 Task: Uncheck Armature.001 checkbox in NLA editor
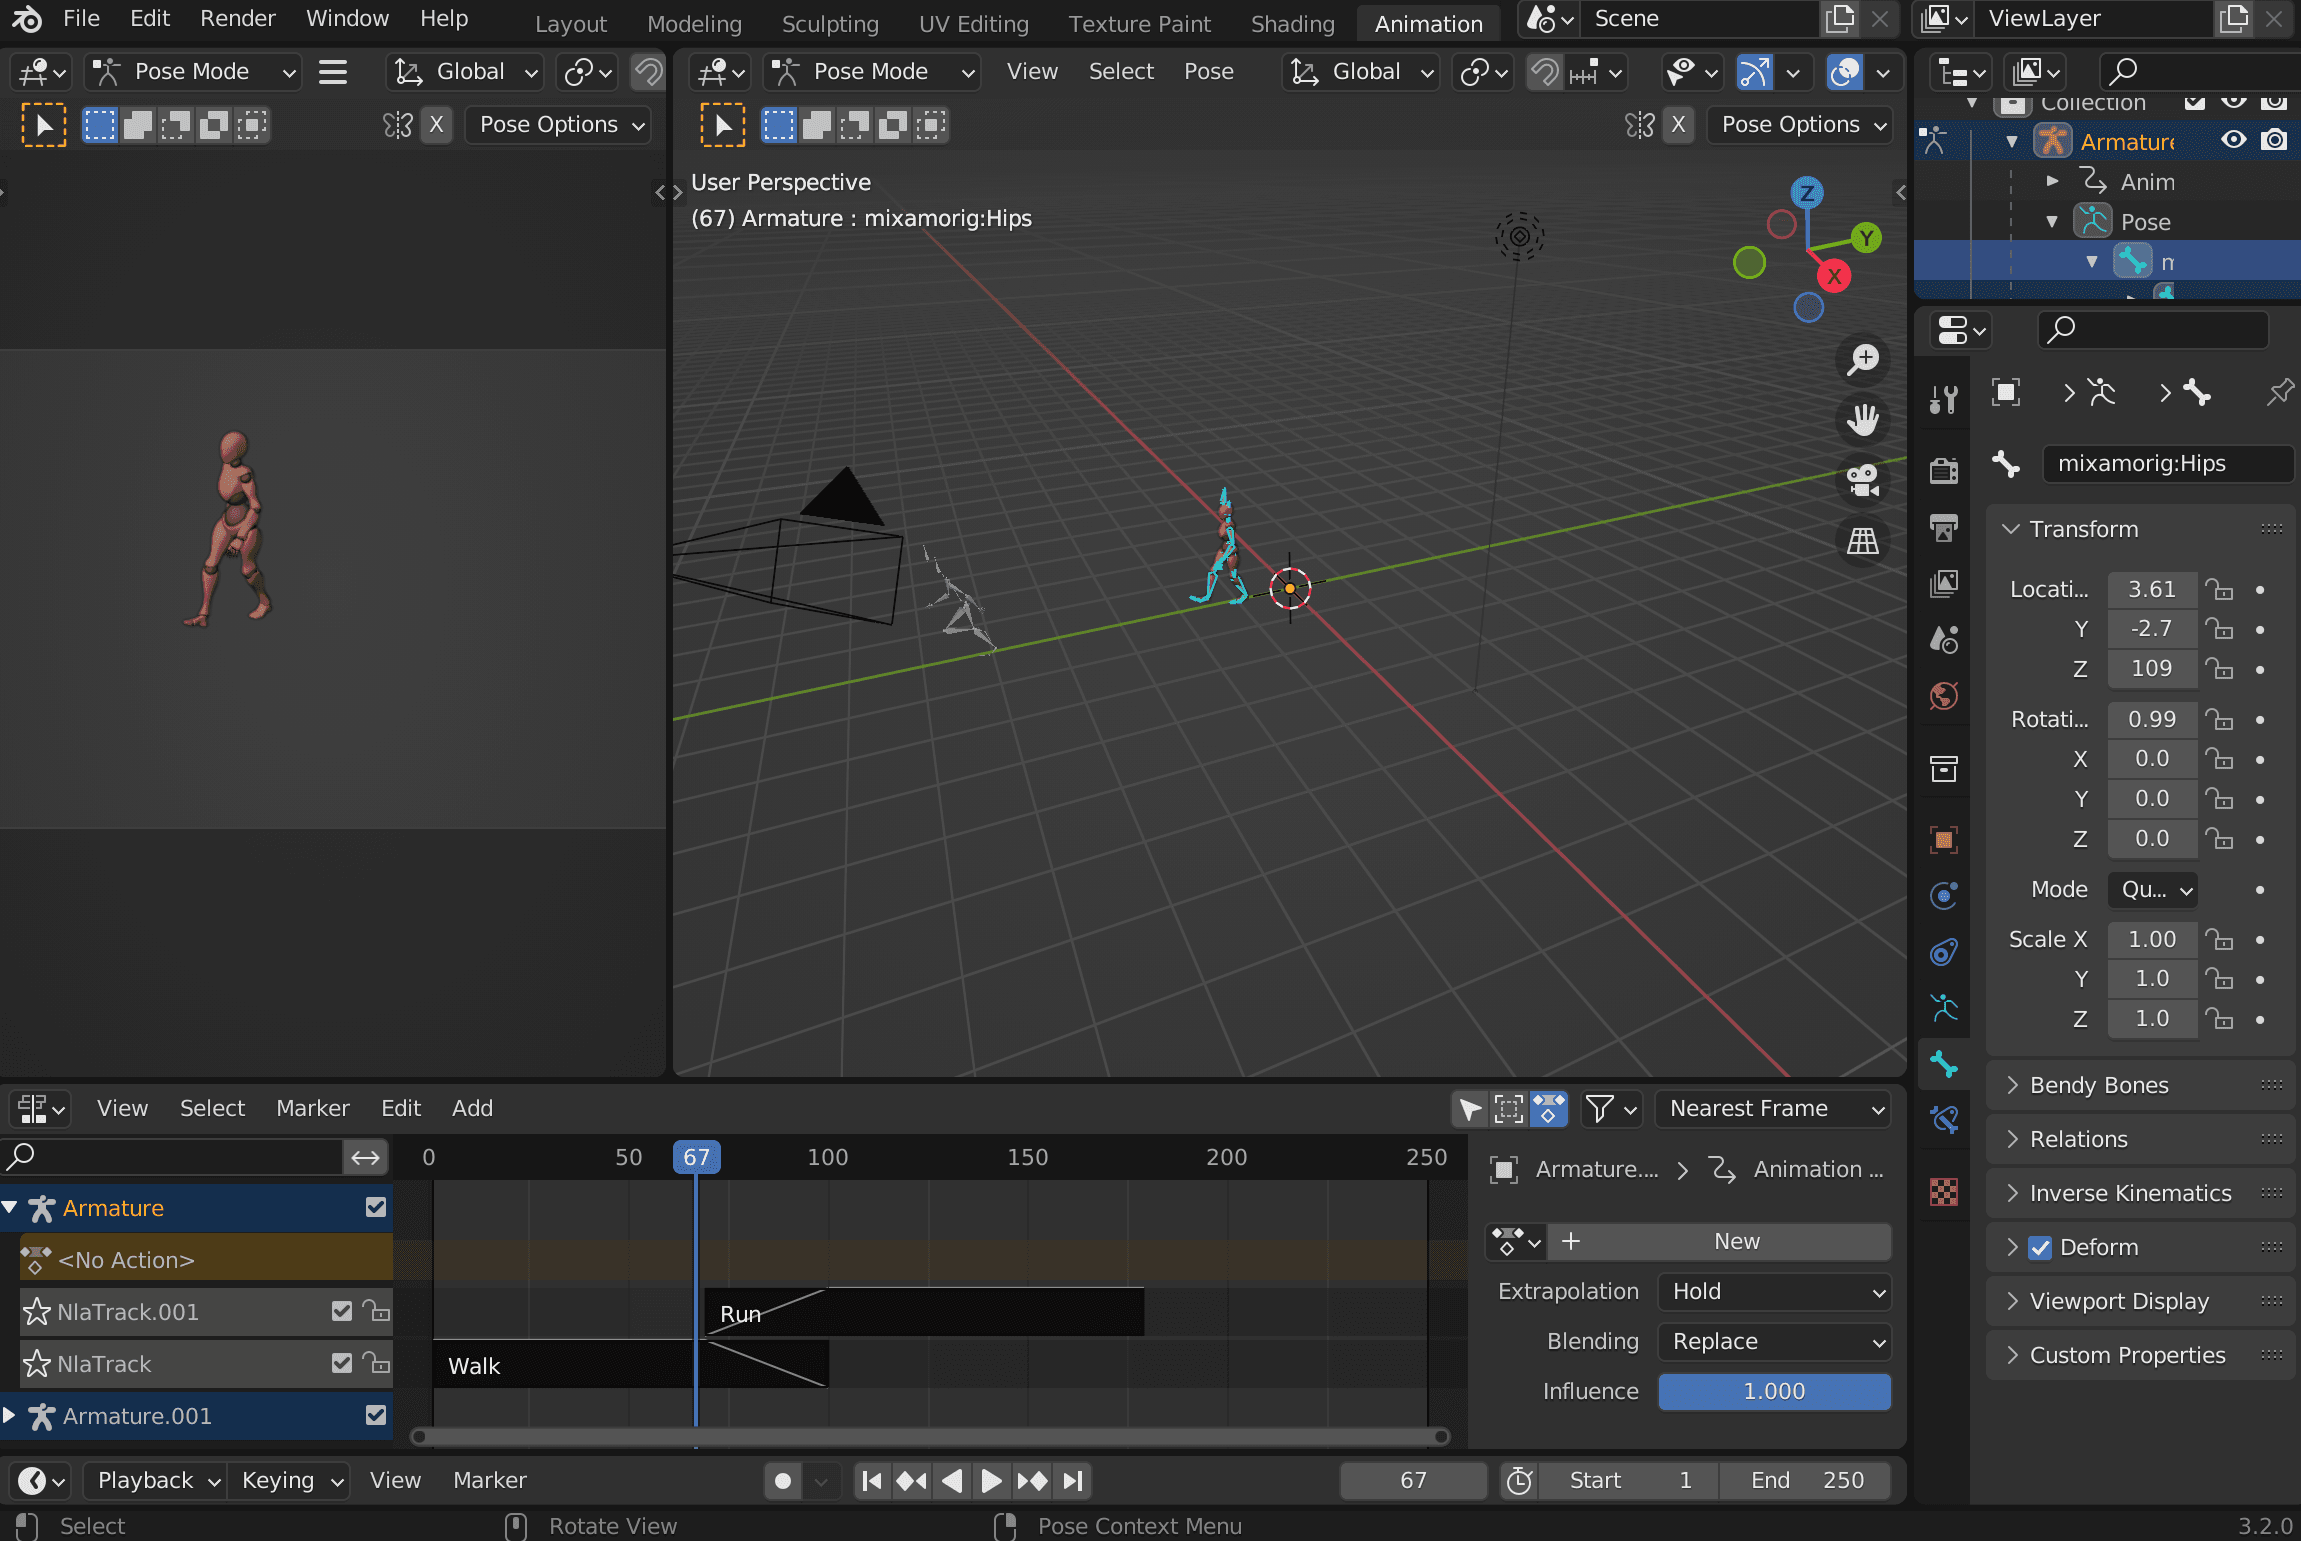(376, 1415)
